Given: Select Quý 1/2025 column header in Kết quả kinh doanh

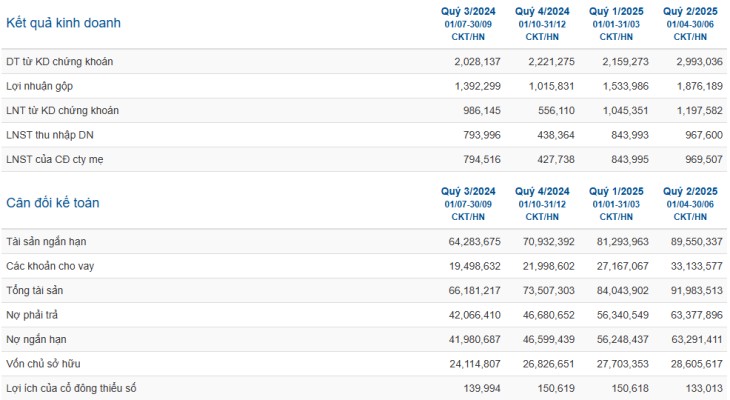Looking at the screenshot, I should [616, 11].
